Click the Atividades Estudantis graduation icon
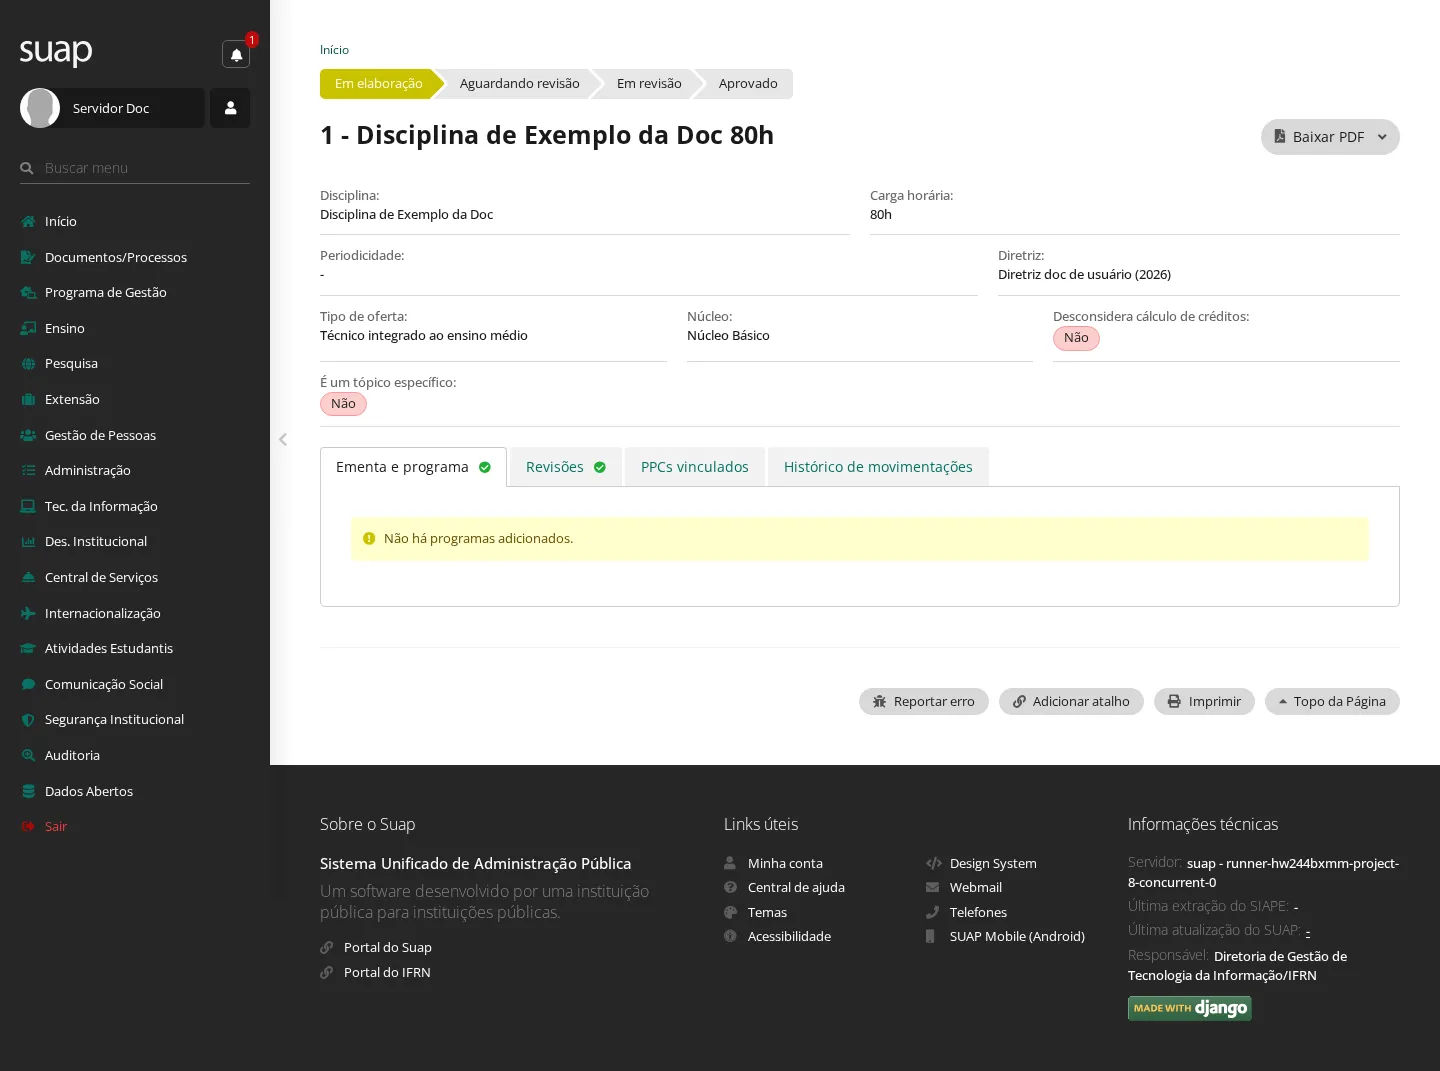Image resolution: width=1440 pixels, height=1071 pixels. (28, 648)
